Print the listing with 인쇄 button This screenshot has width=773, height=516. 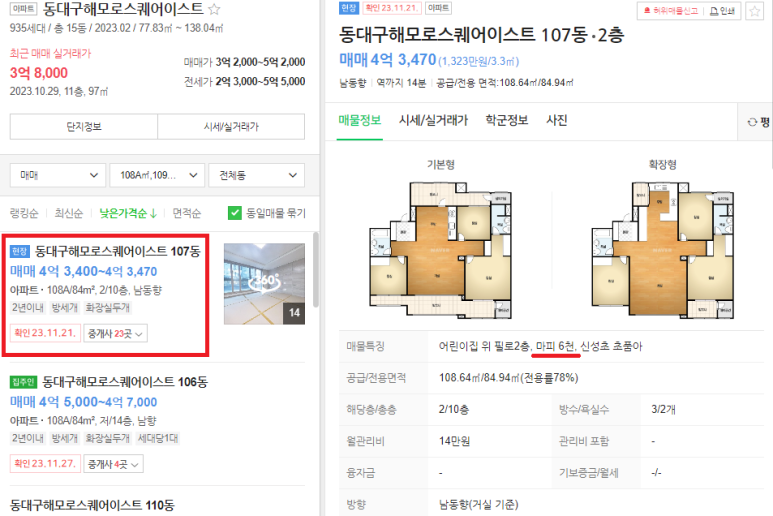tap(722, 11)
